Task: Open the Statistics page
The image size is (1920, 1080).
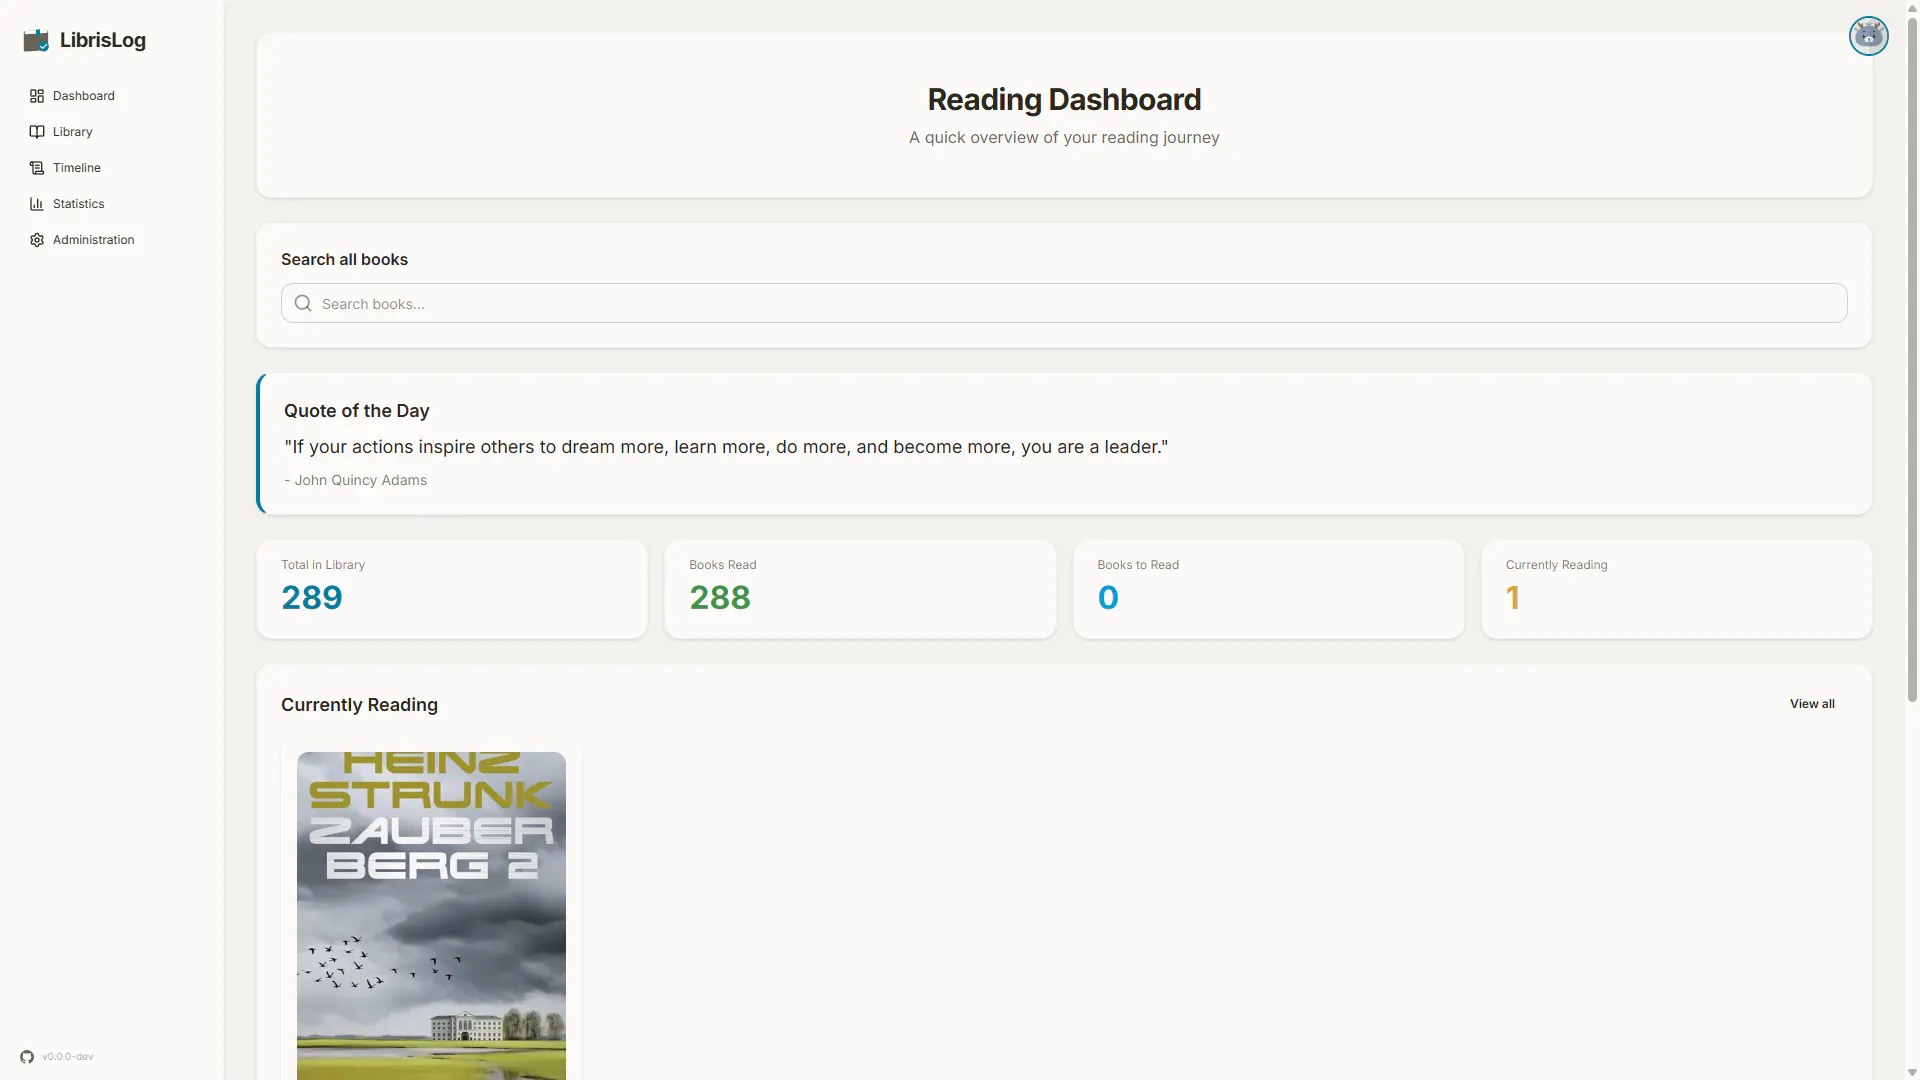Action: coord(79,204)
